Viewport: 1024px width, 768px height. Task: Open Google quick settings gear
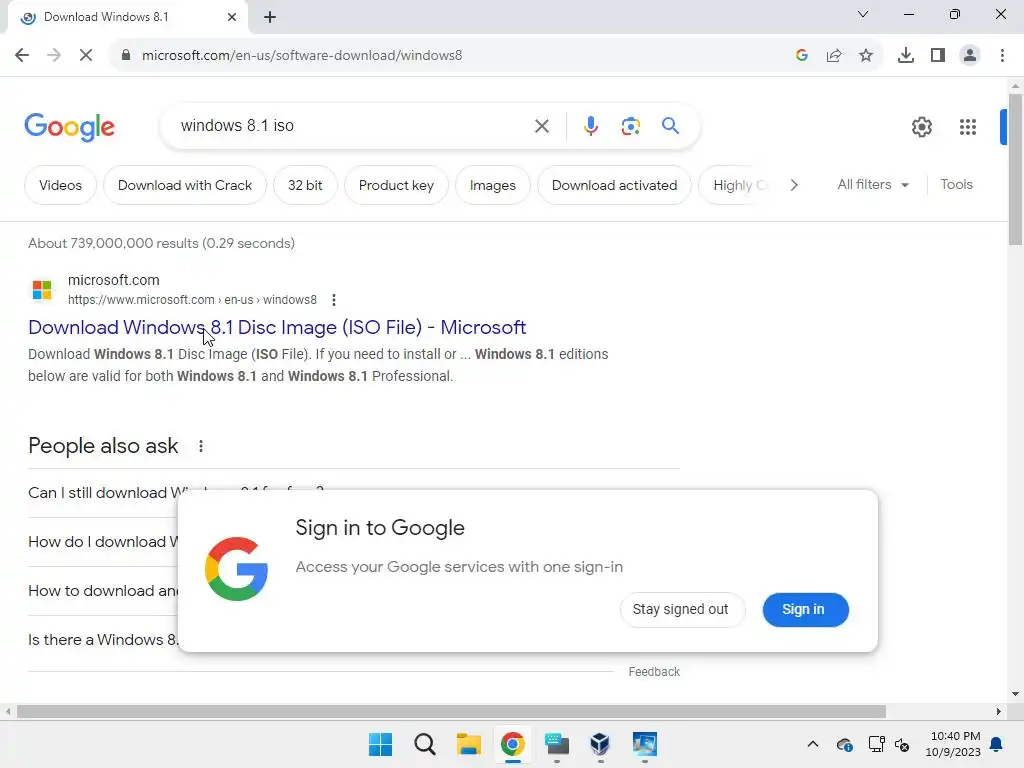click(921, 127)
